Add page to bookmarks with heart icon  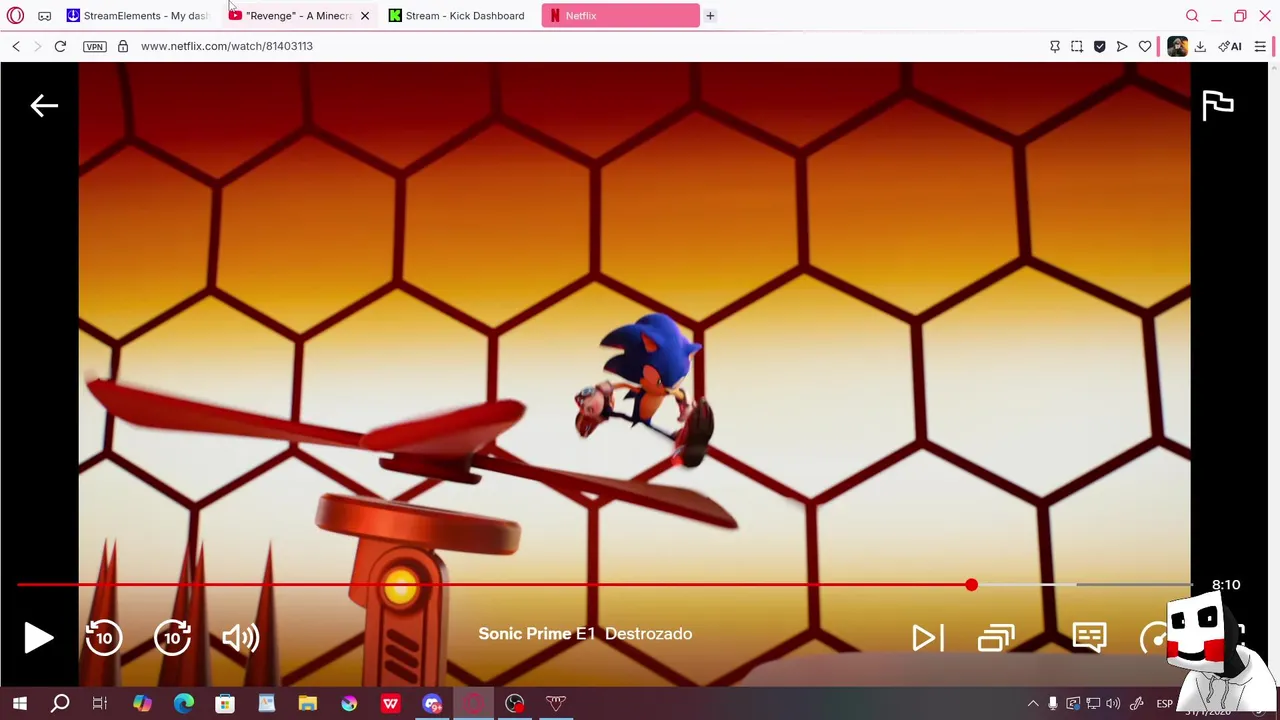coord(1145,46)
